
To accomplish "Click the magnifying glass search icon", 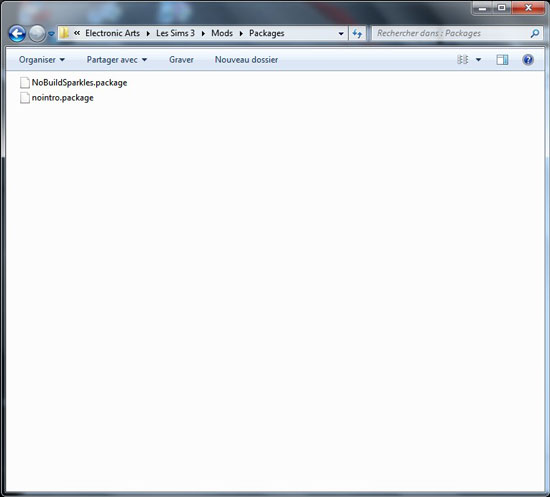I will pyautogui.click(x=535, y=34).
